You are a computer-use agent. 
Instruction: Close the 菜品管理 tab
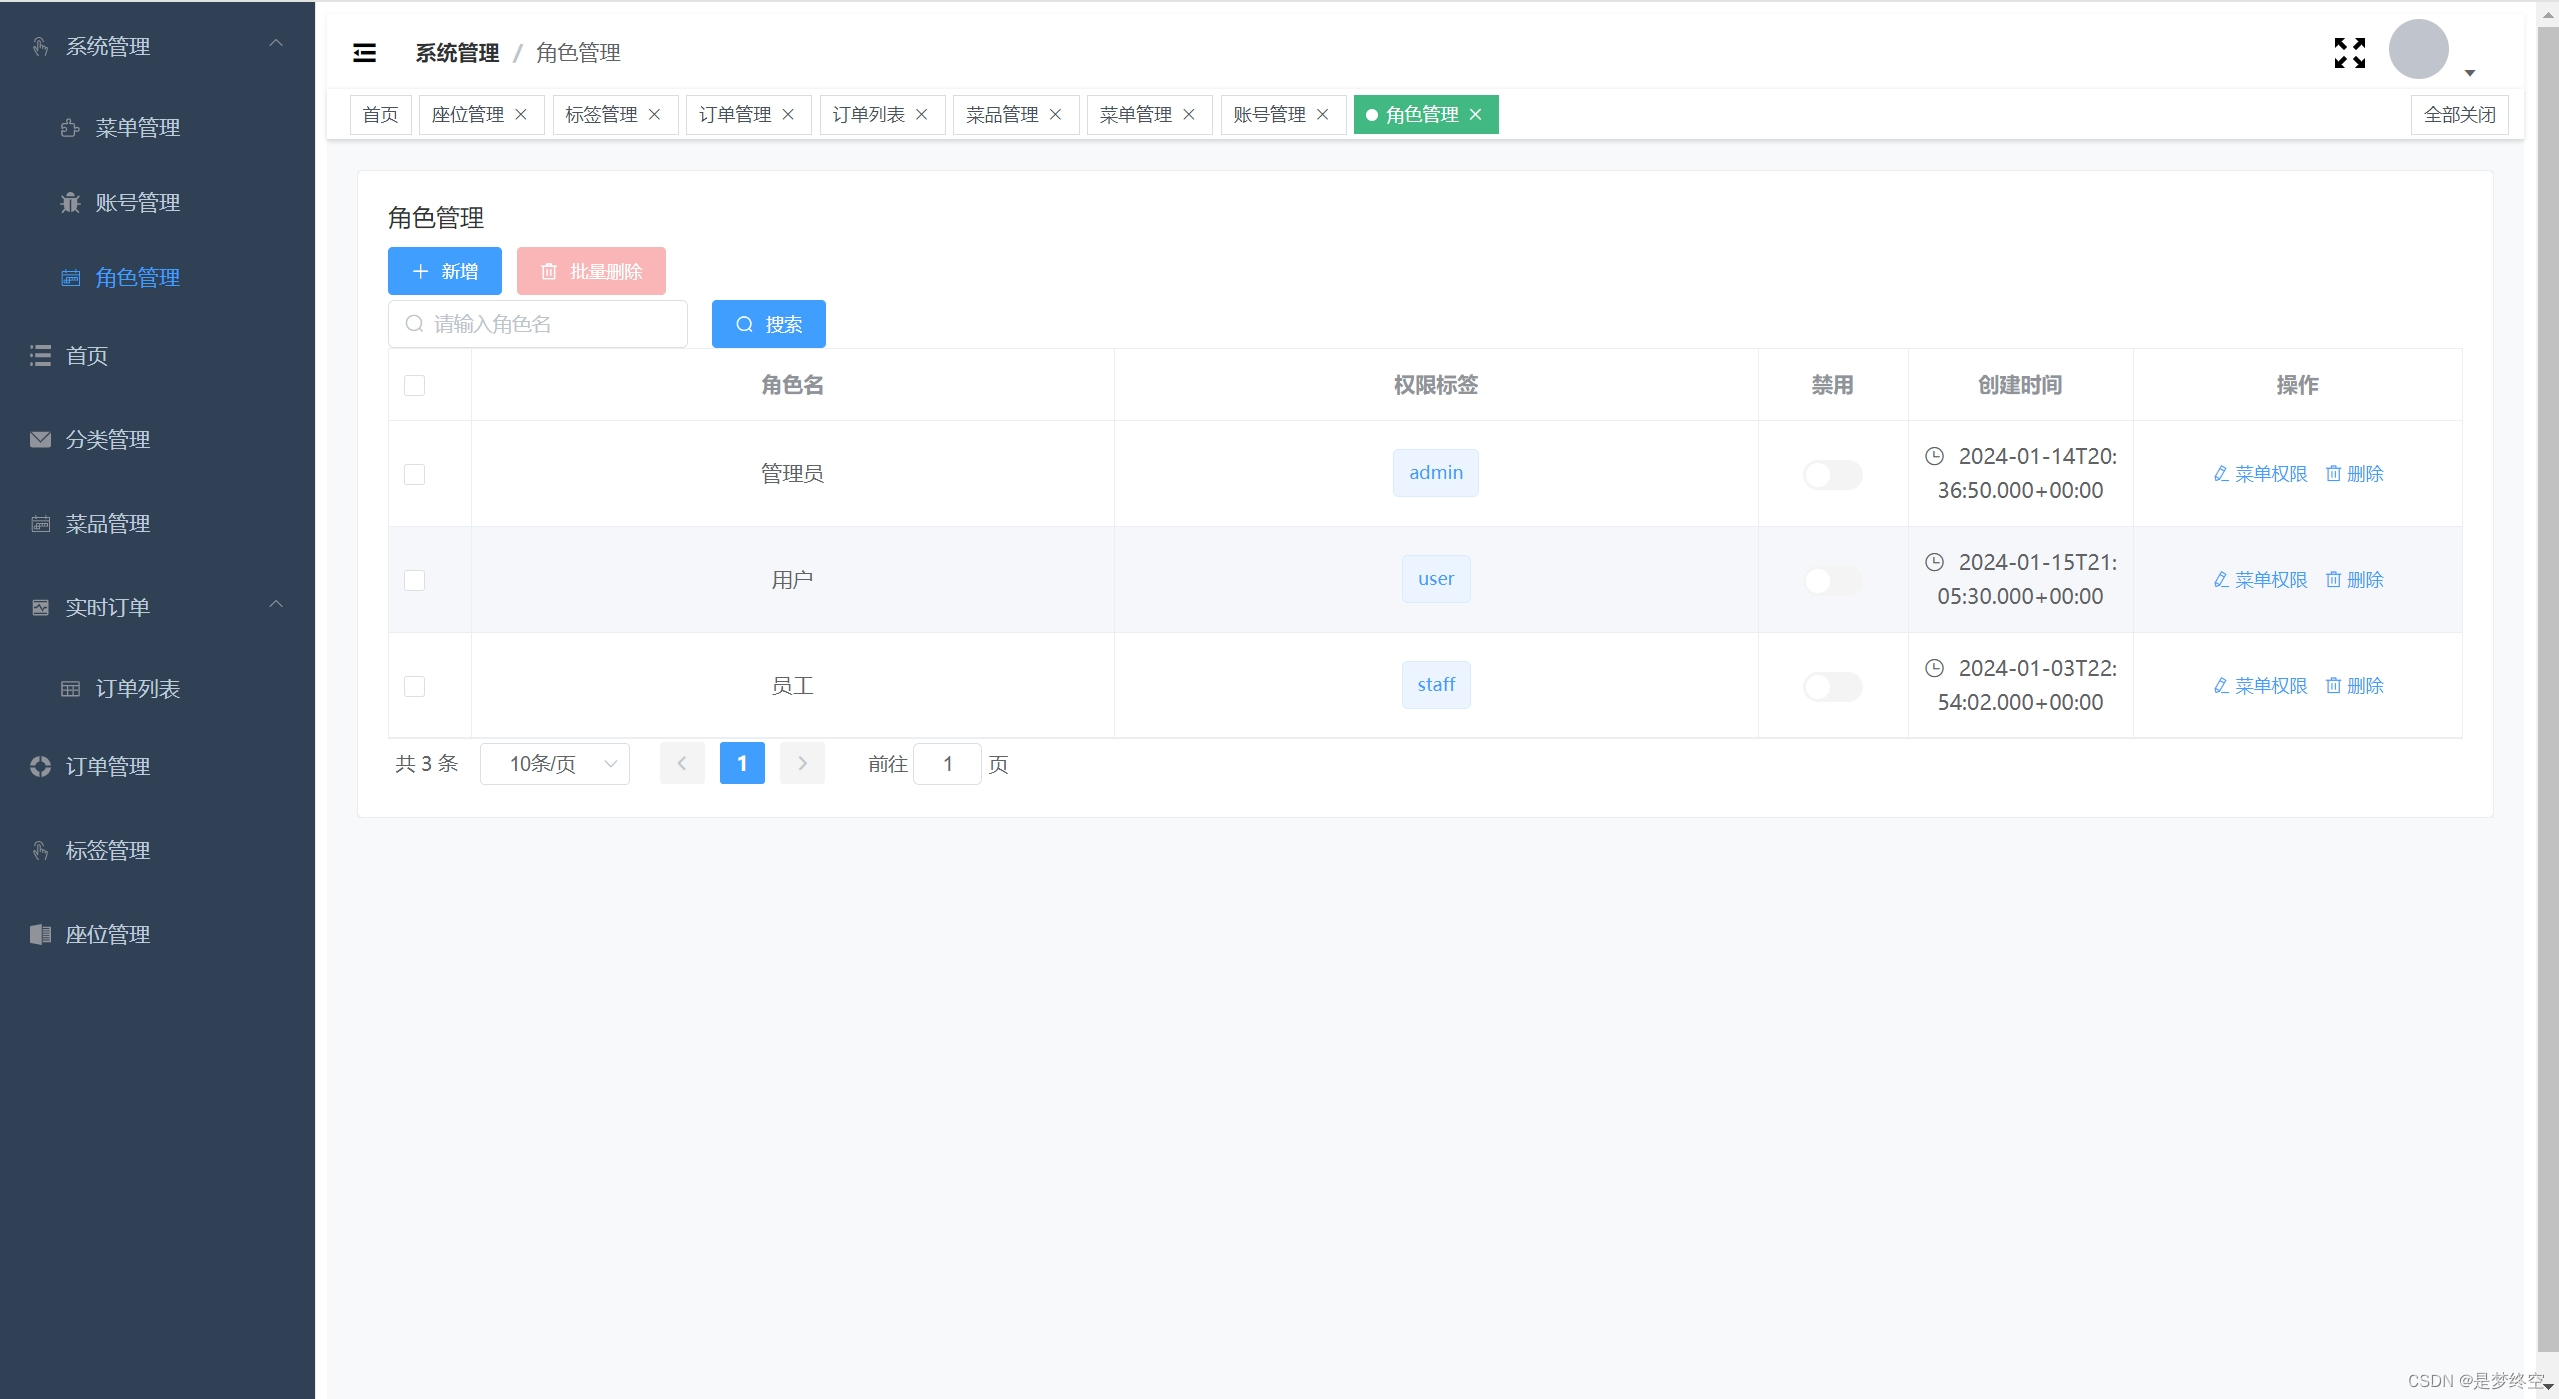click(x=1055, y=115)
